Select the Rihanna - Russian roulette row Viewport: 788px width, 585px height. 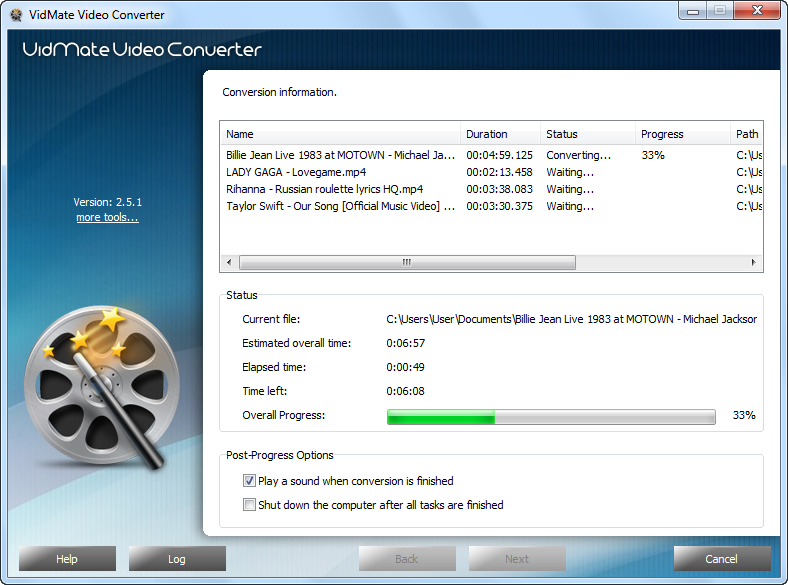tap(491, 189)
